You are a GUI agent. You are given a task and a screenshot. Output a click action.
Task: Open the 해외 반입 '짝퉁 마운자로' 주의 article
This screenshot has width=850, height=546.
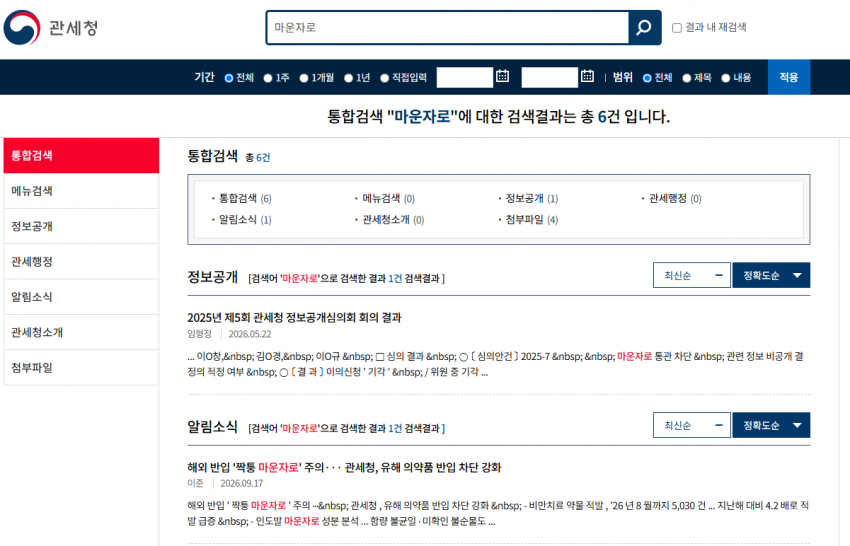(344, 467)
